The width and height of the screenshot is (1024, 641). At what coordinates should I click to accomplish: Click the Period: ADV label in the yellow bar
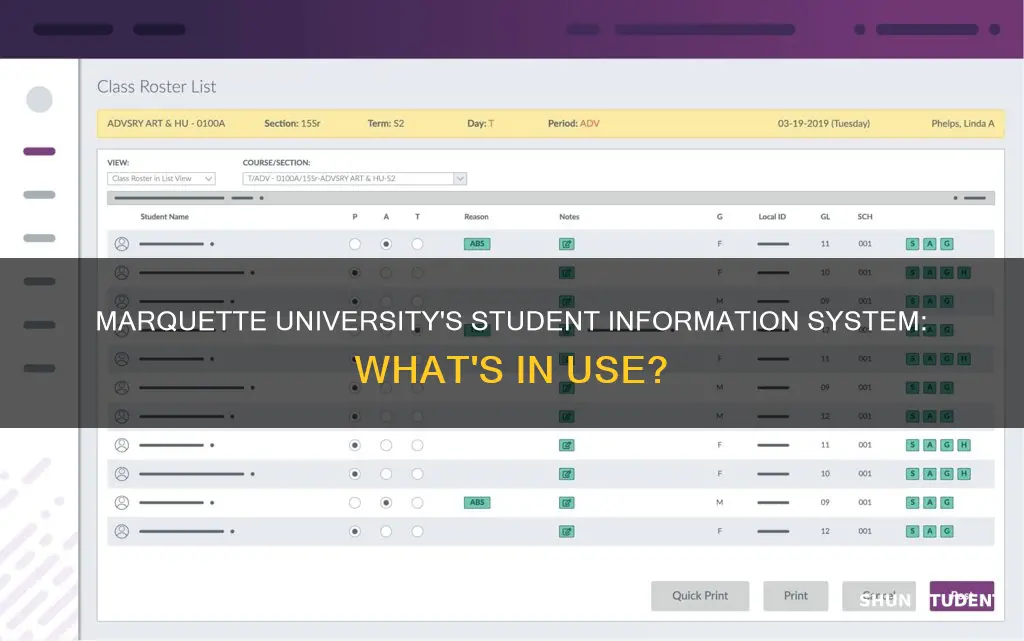(573, 123)
